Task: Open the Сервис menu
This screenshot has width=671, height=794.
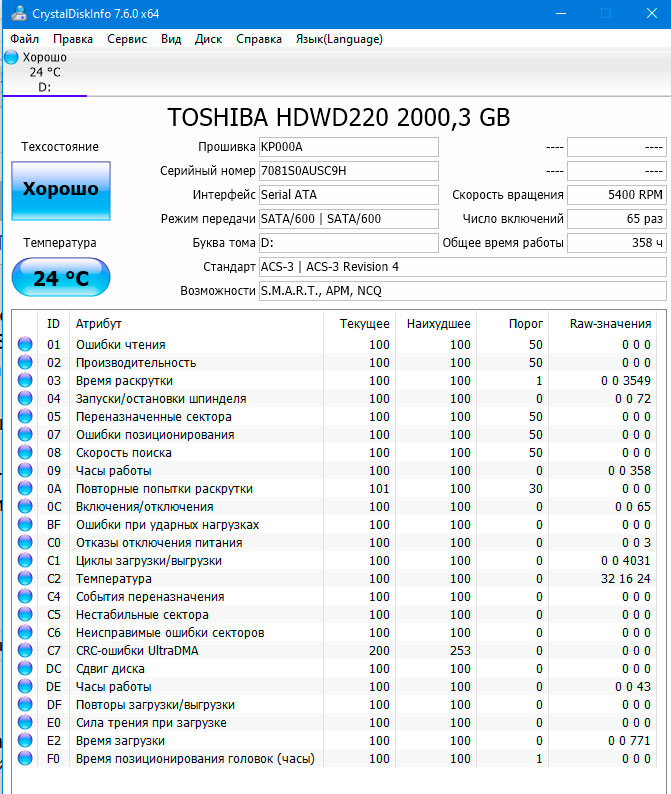Action: click(127, 39)
